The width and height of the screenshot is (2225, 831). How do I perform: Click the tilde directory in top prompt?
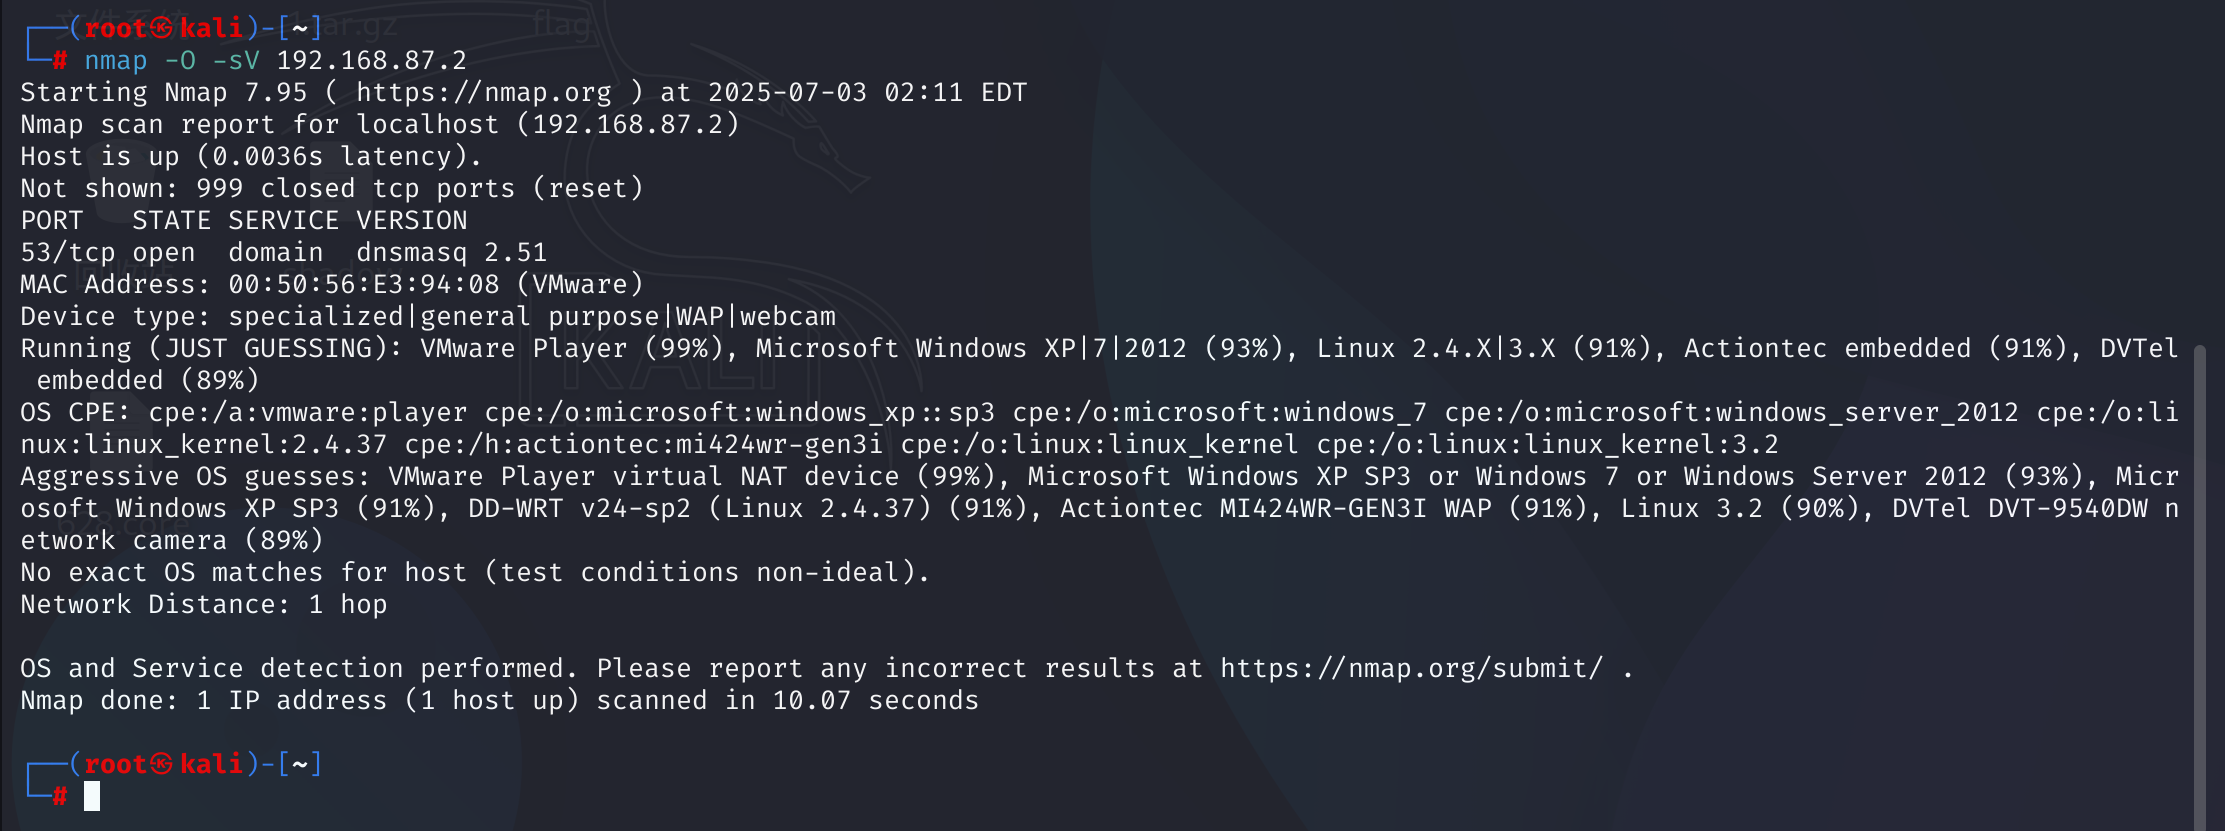[300, 28]
